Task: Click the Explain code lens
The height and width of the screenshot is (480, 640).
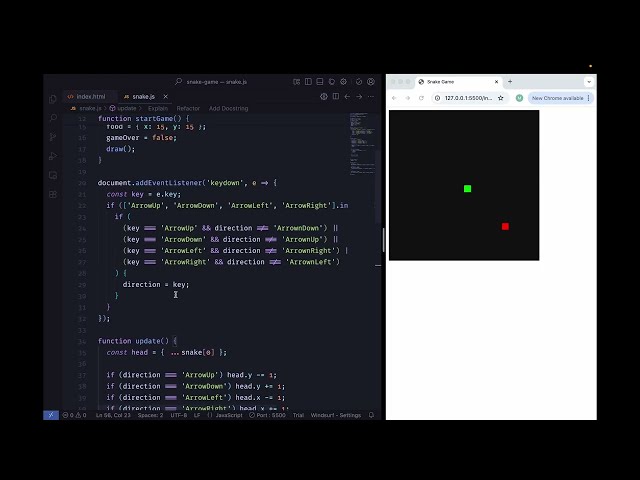Action: point(158,108)
